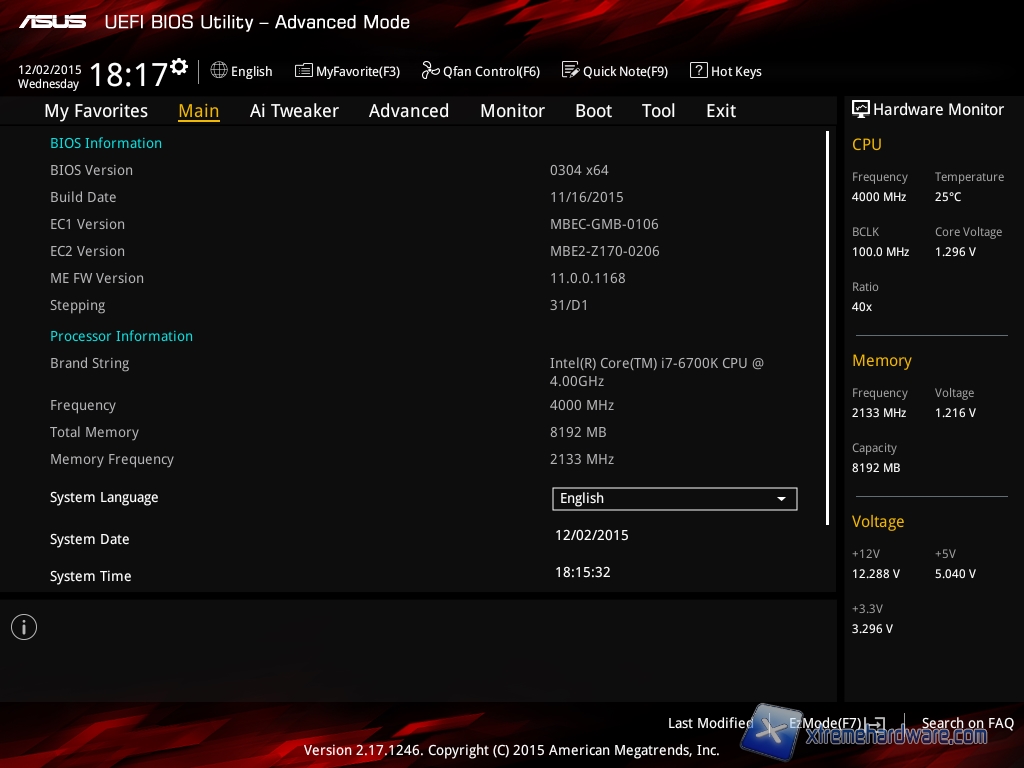This screenshot has height=768, width=1024.
Task: Open Search on FAQ link
Action: pos(967,723)
